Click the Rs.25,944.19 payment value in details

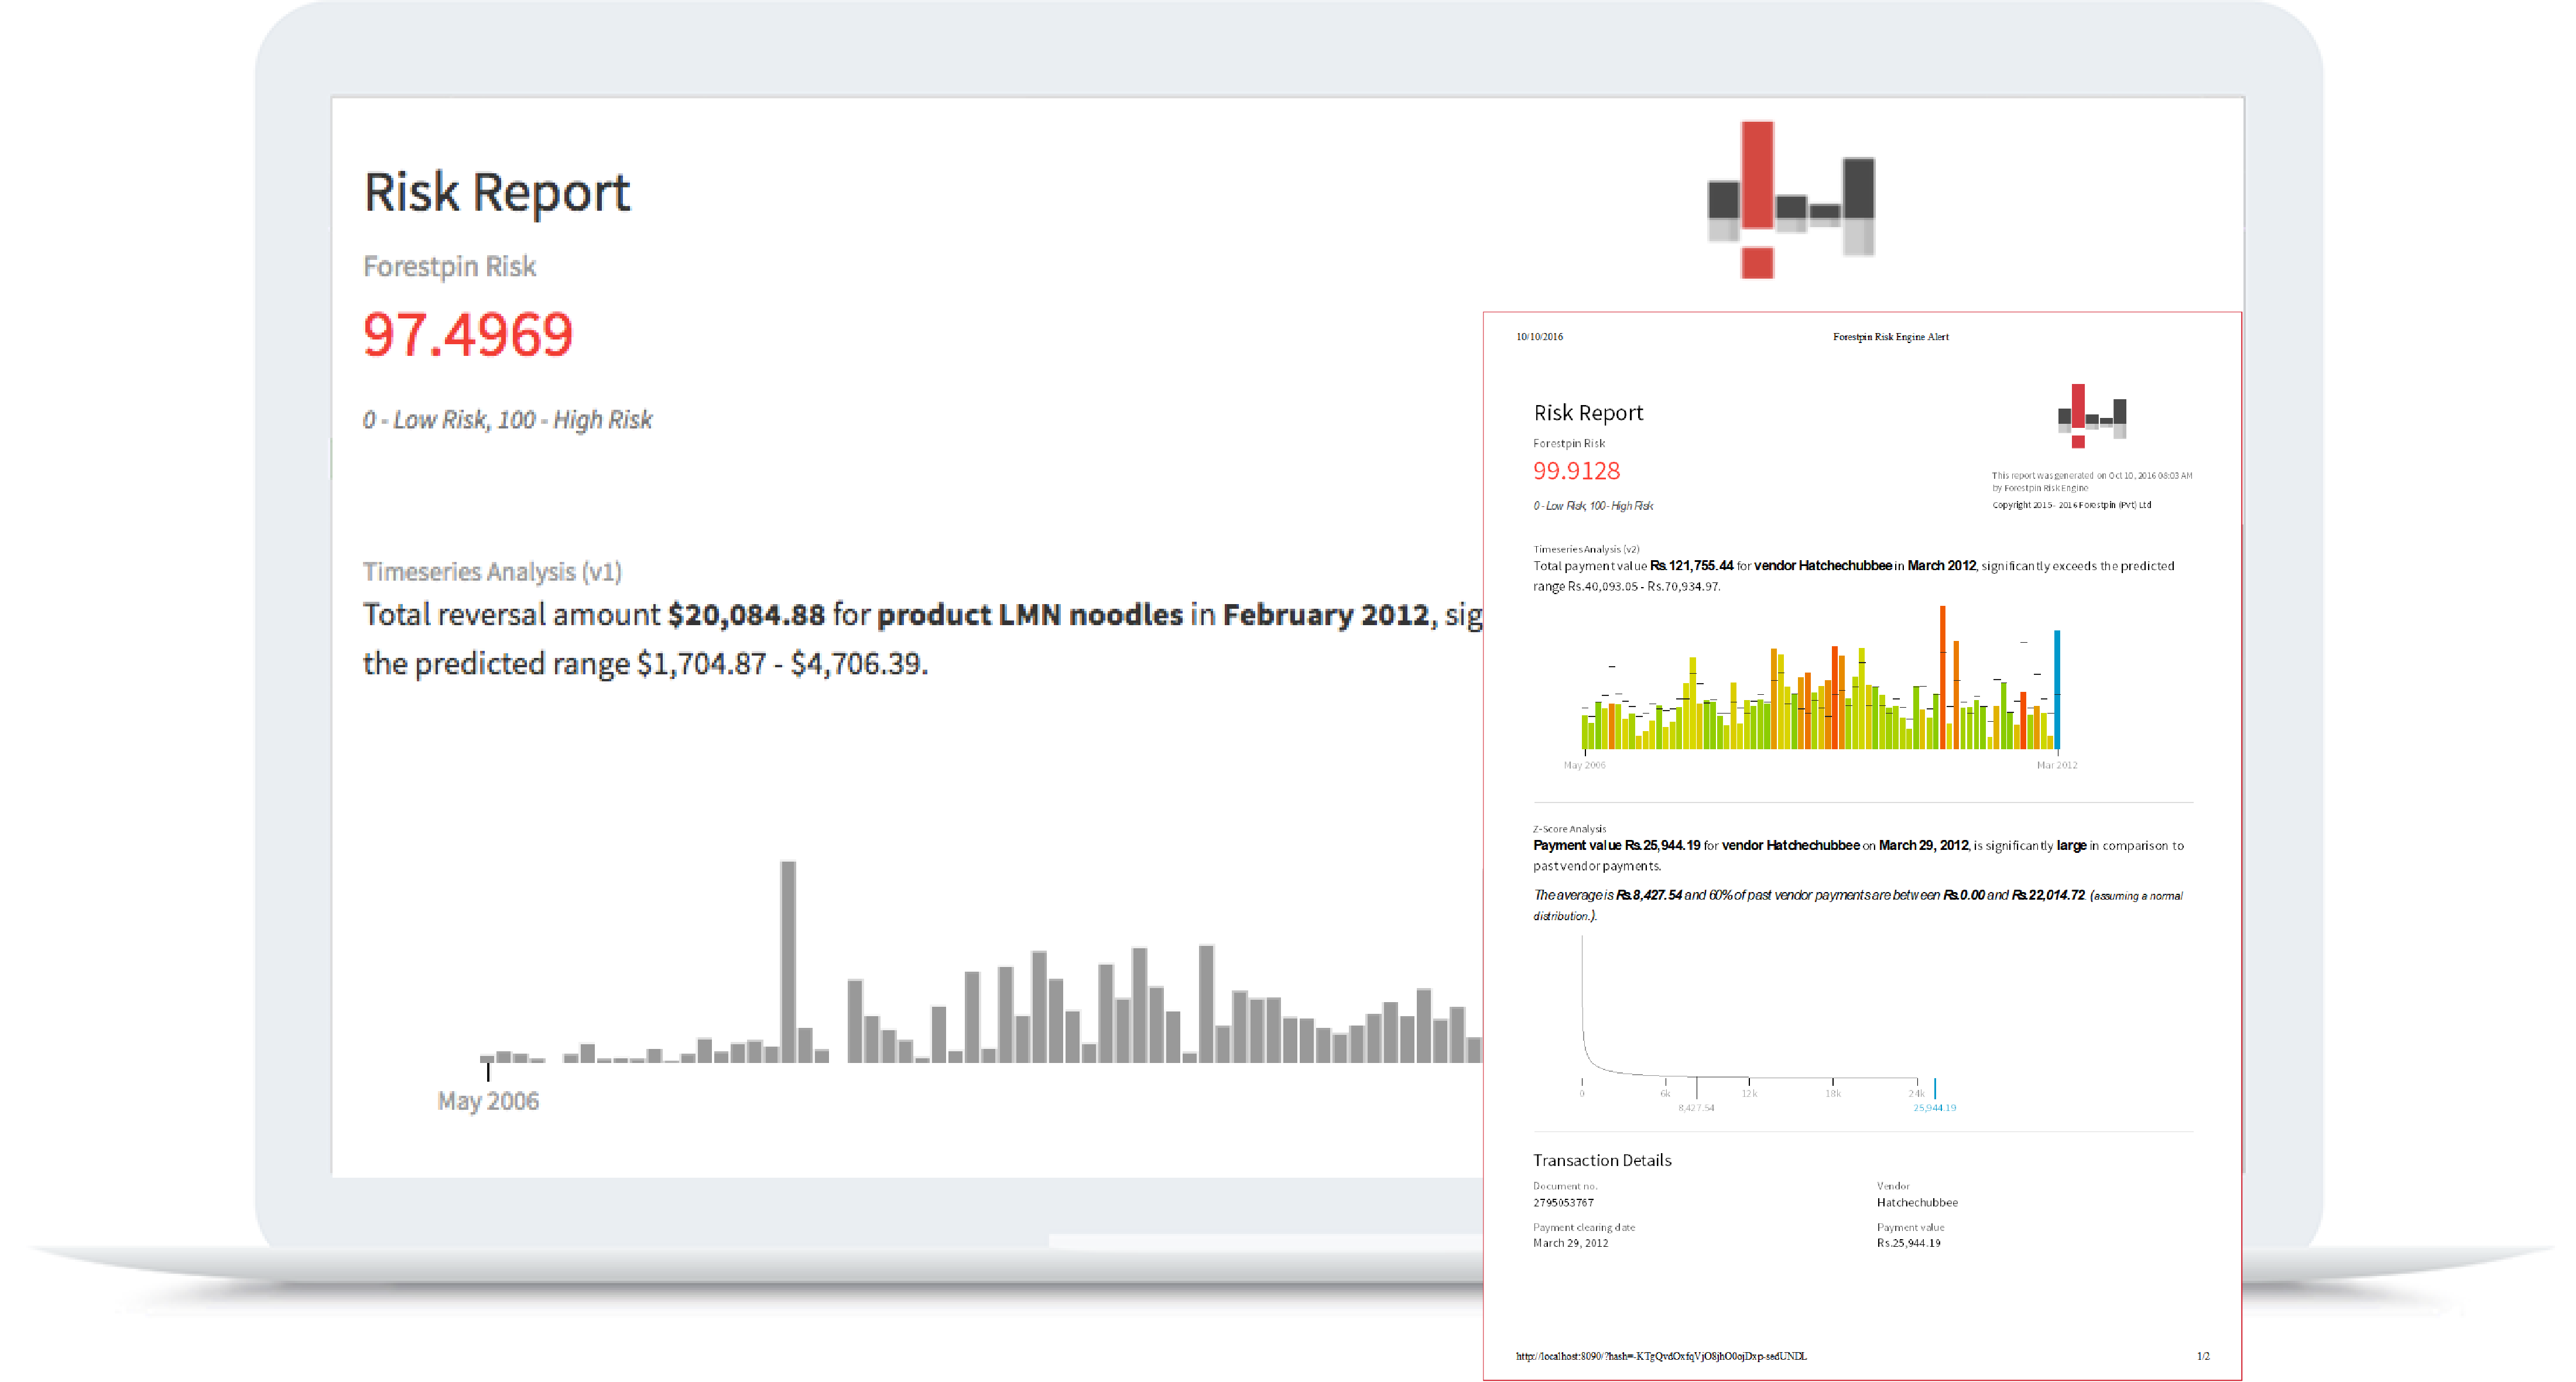[1908, 1243]
